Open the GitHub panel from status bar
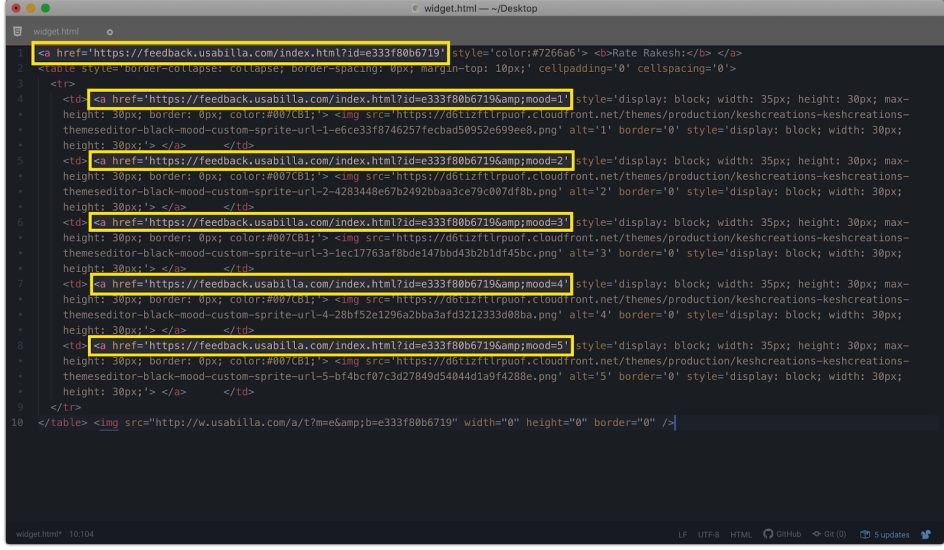 tap(788, 534)
